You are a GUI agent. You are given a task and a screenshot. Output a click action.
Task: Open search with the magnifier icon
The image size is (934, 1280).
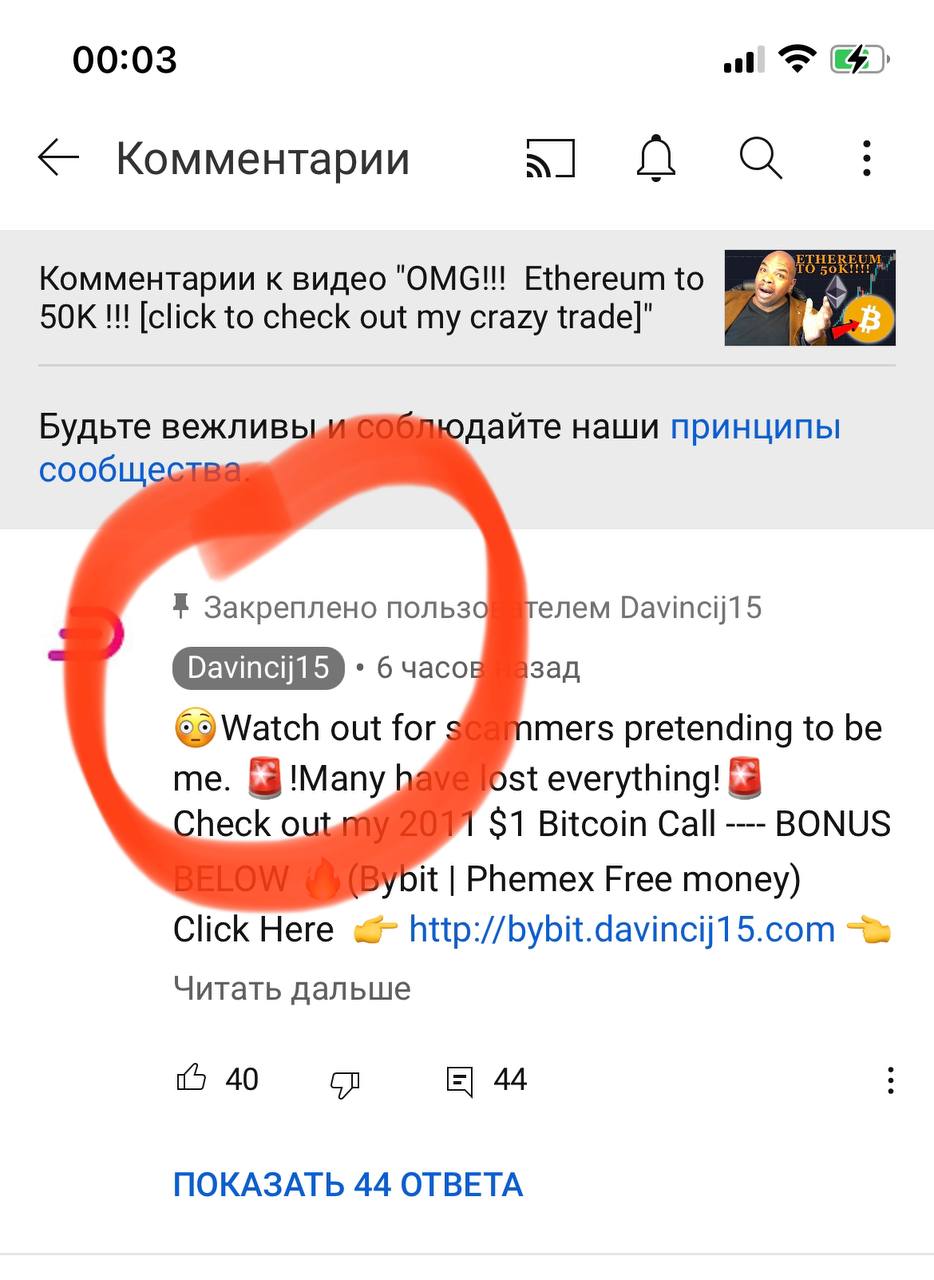point(761,158)
